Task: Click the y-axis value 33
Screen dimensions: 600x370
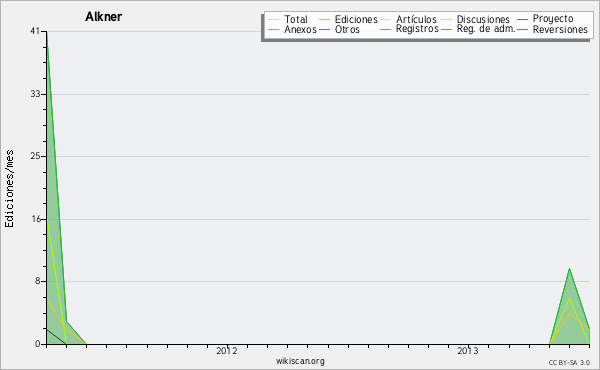Action: (x=35, y=94)
